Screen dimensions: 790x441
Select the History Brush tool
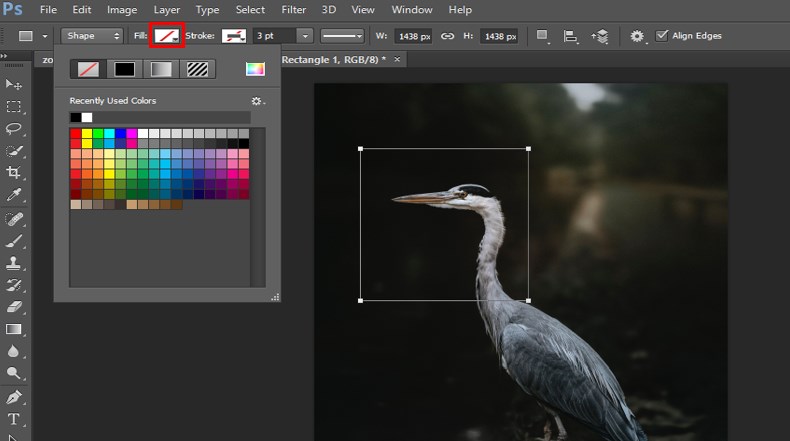click(14, 285)
